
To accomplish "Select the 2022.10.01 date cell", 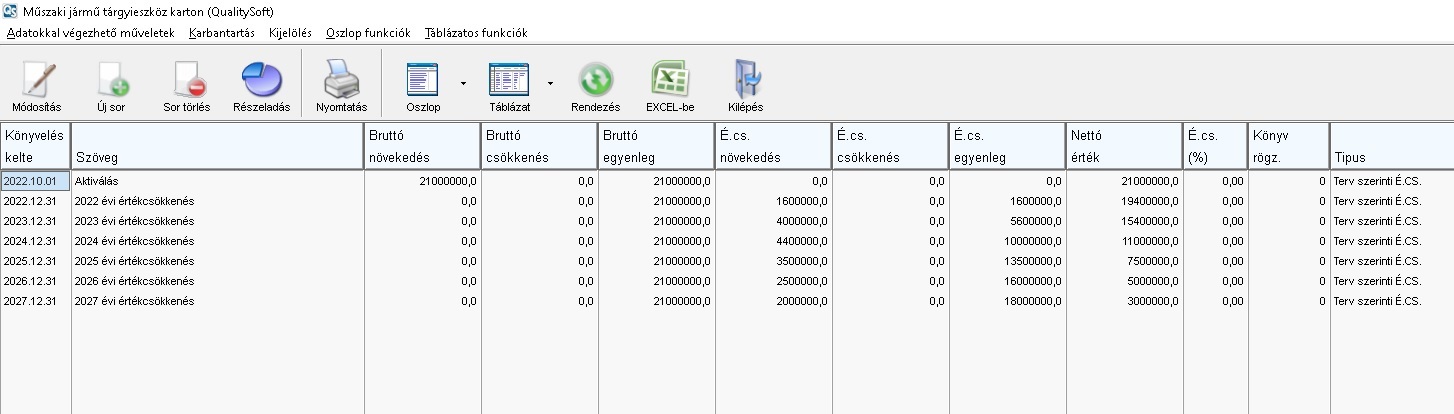I will pyautogui.click(x=35, y=181).
